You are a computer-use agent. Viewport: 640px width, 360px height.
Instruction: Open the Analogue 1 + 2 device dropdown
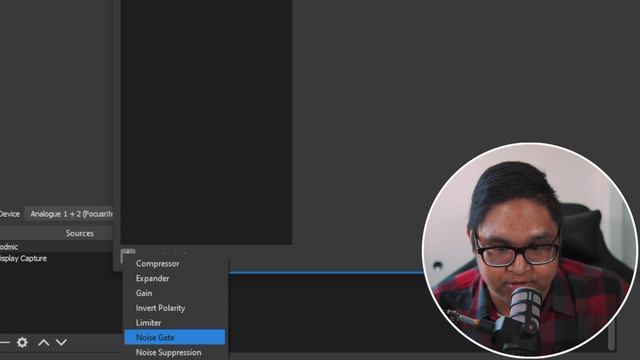pyautogui.click(x=70, y=214)
